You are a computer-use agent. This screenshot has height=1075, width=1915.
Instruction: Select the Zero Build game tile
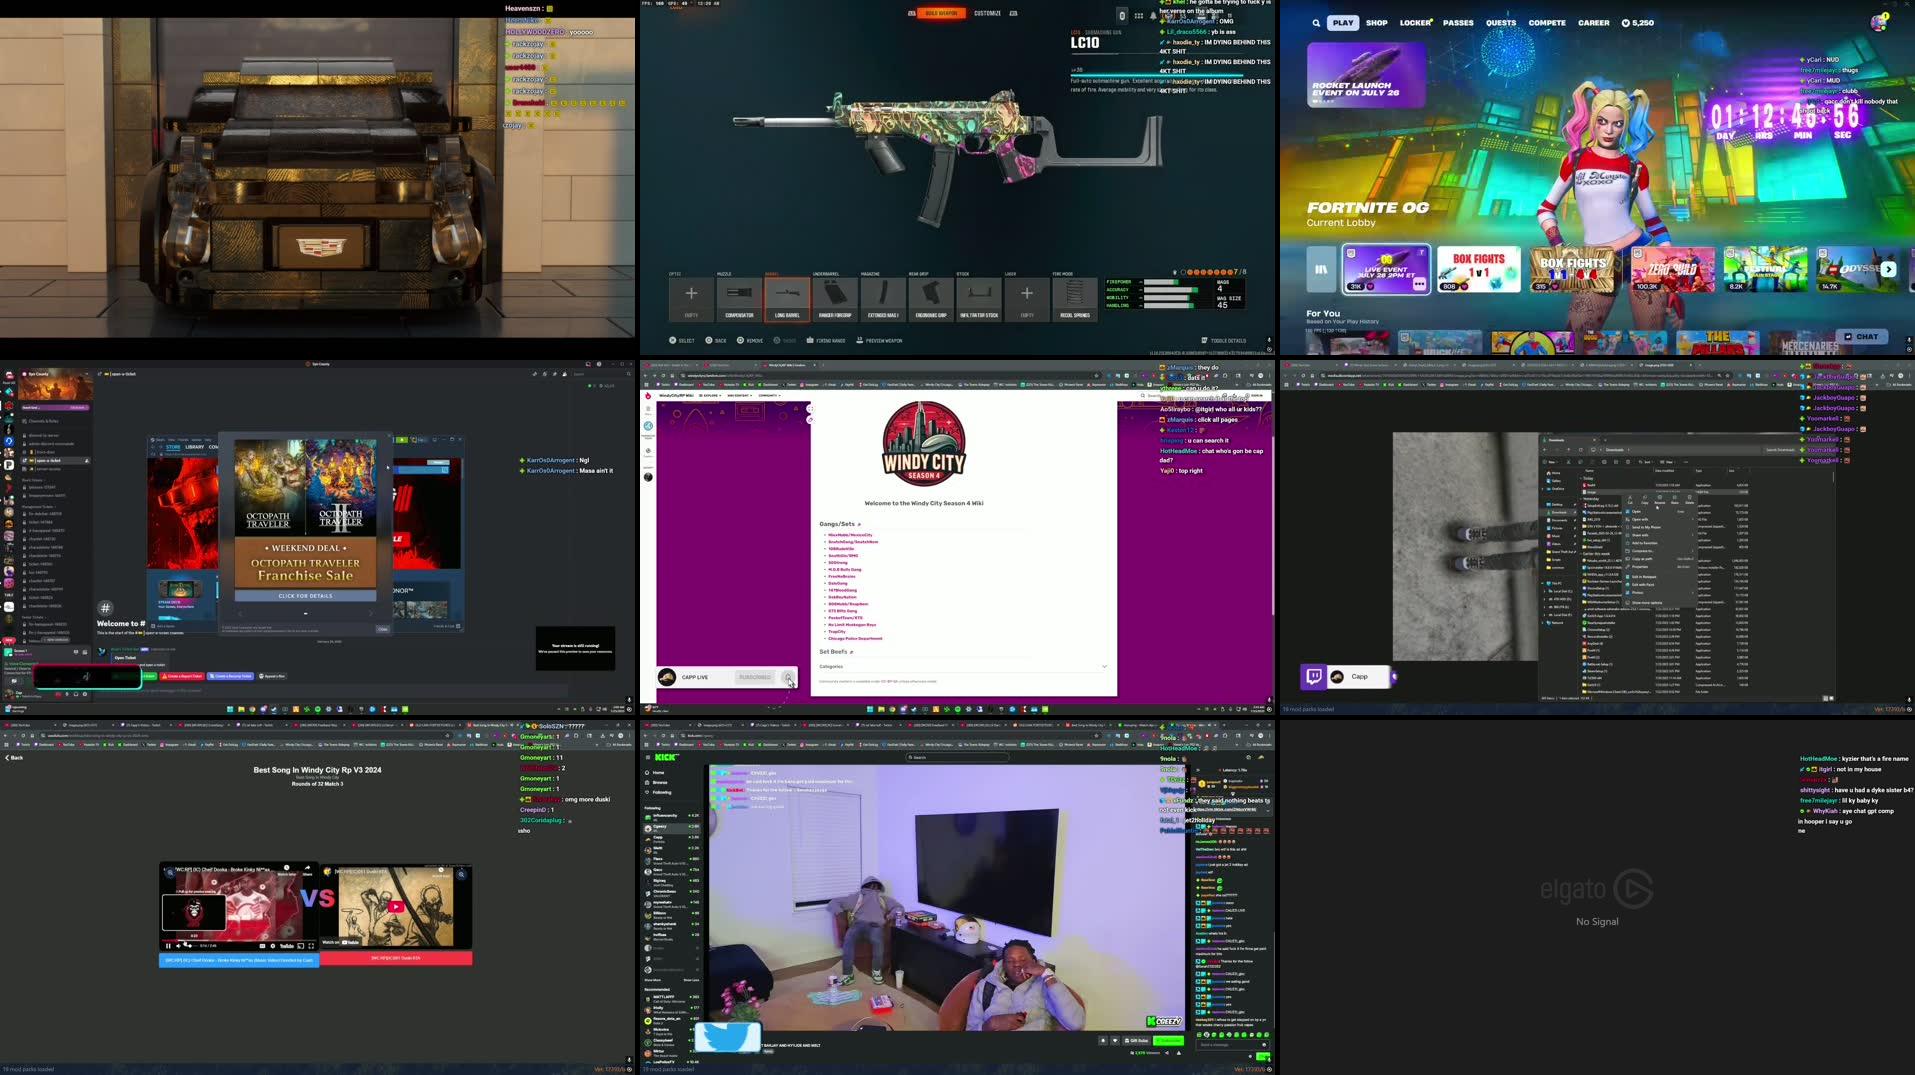pyautogui.click(x=1673, y=269)
